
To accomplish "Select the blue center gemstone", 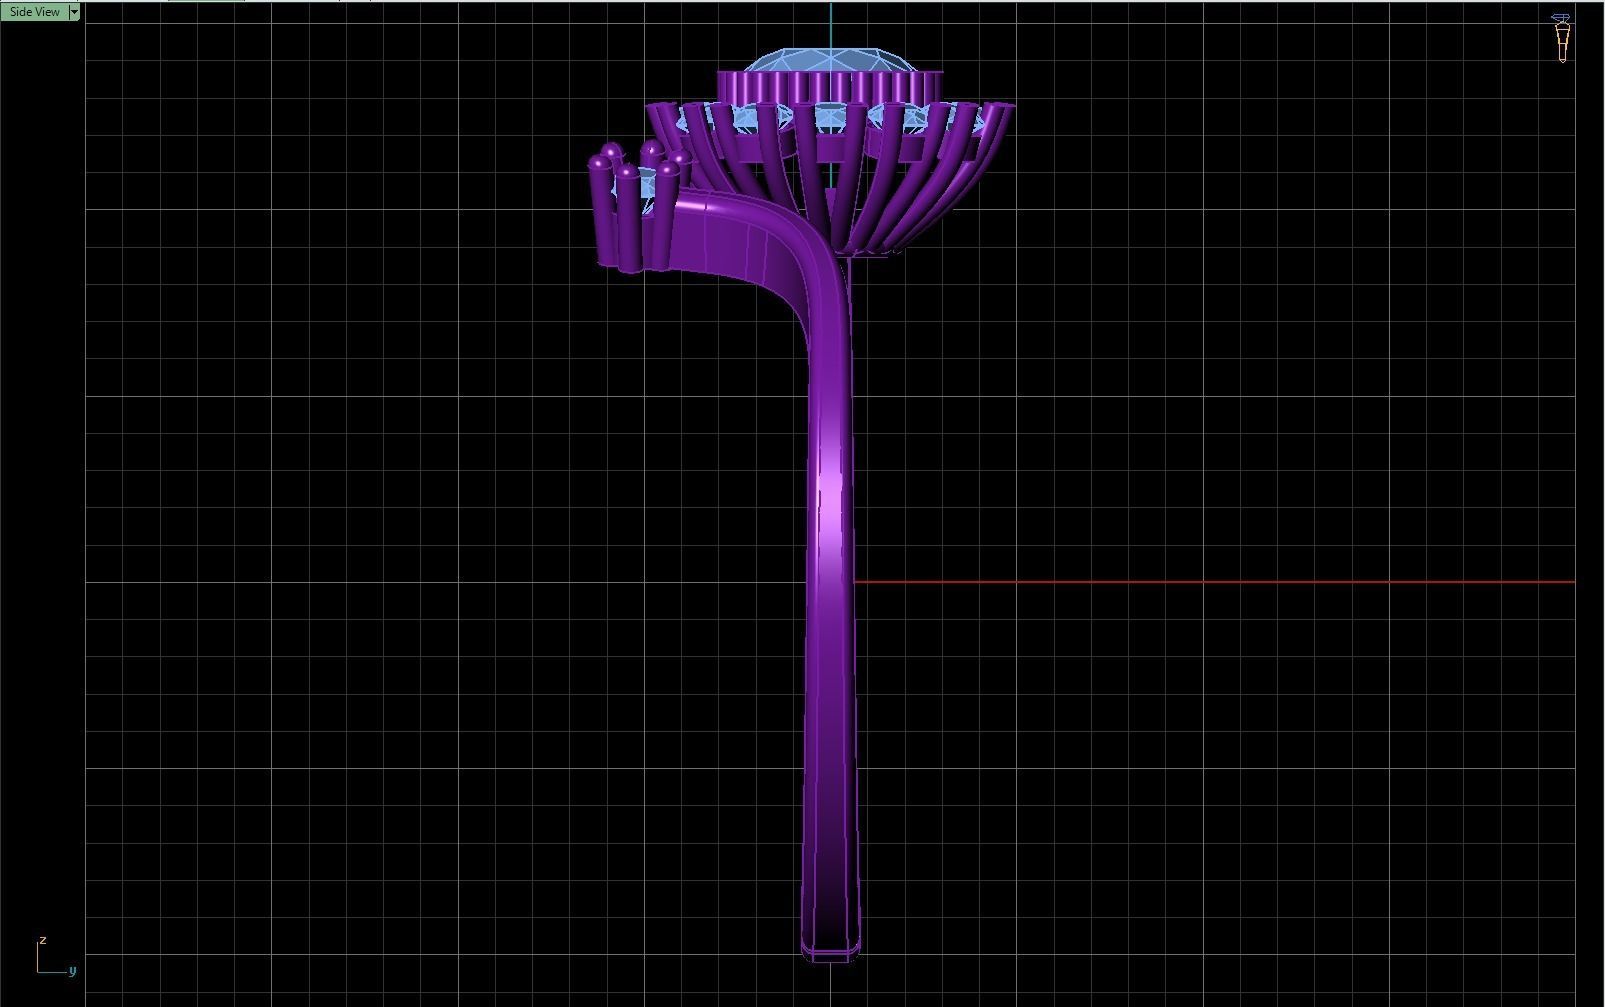I will (x=830, y=61).
